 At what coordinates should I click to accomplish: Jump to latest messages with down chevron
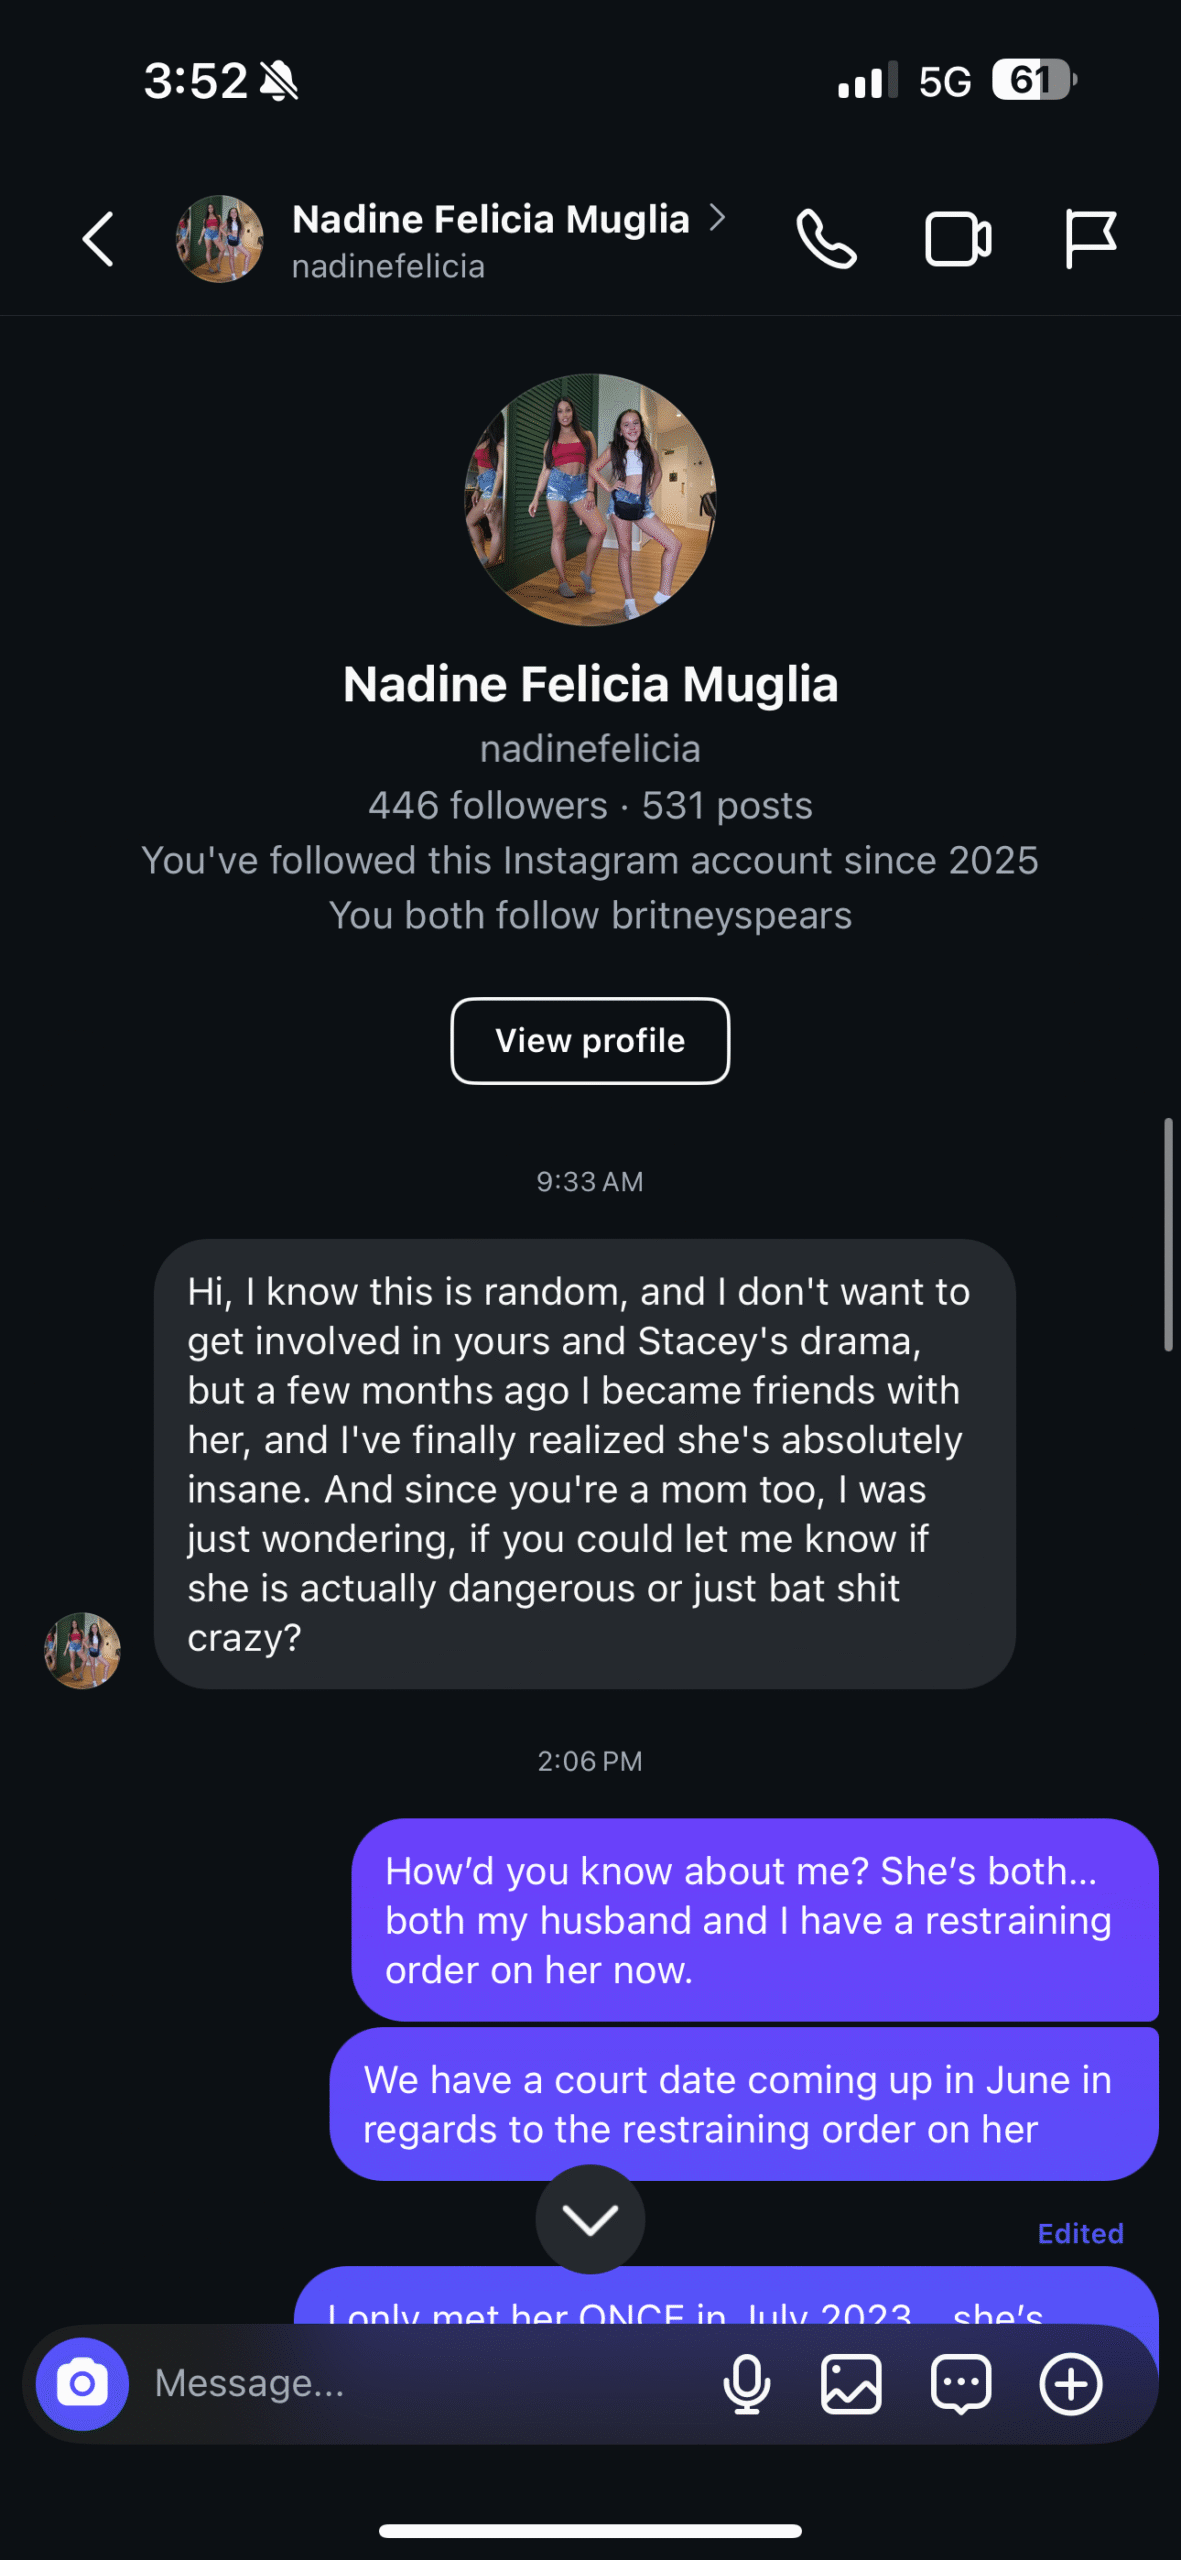pos(590,2219)
